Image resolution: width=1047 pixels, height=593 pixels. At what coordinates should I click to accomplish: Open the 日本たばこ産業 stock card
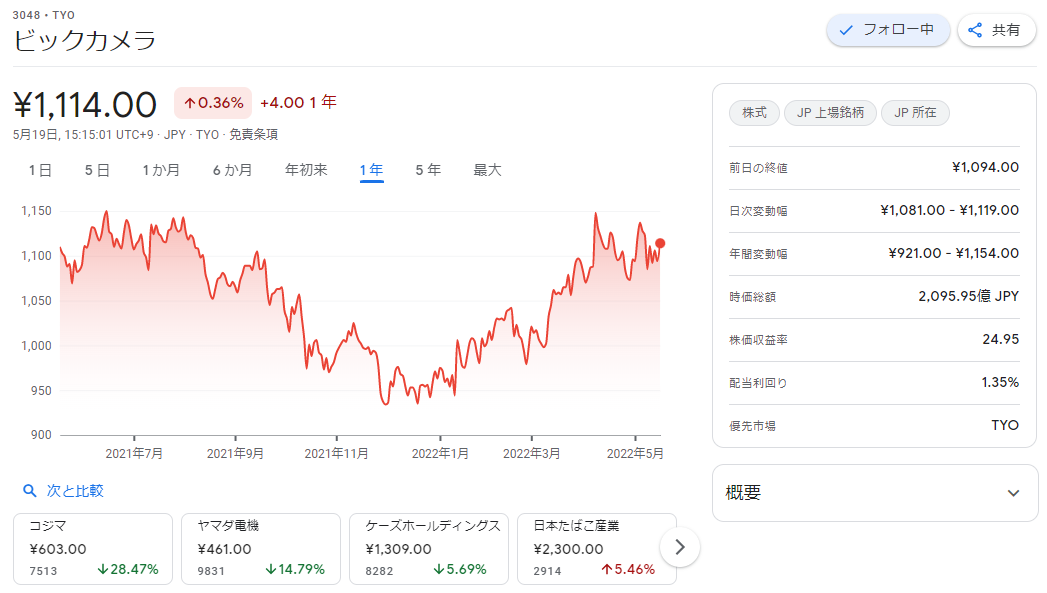597,549
